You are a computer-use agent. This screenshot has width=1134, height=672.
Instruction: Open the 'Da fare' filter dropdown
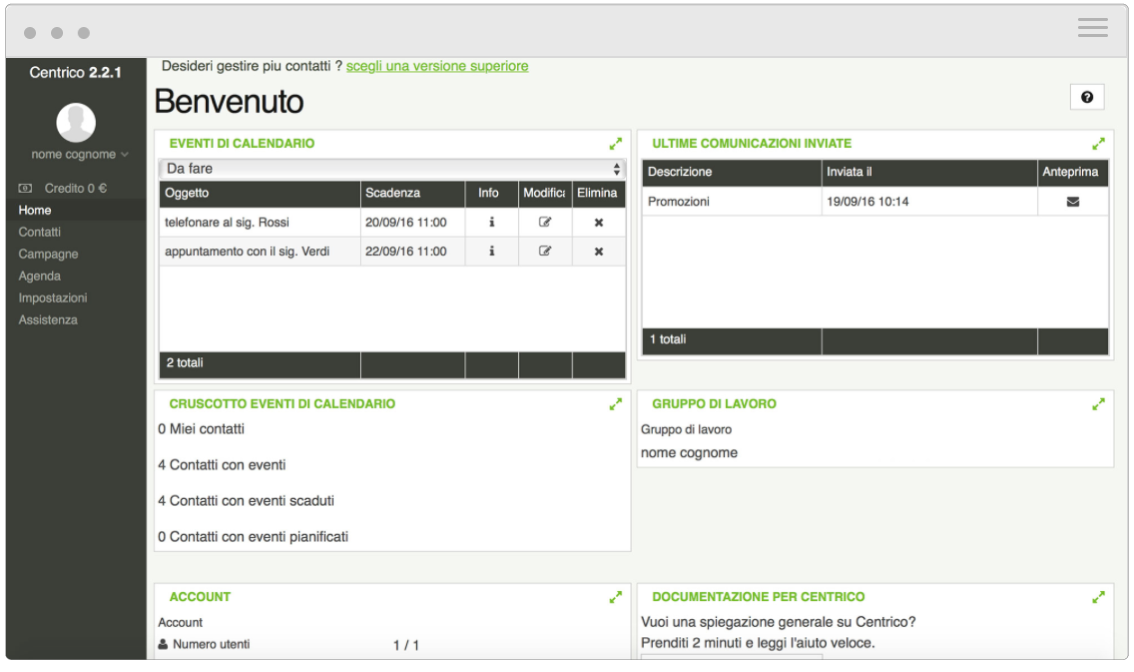[389, 166]
